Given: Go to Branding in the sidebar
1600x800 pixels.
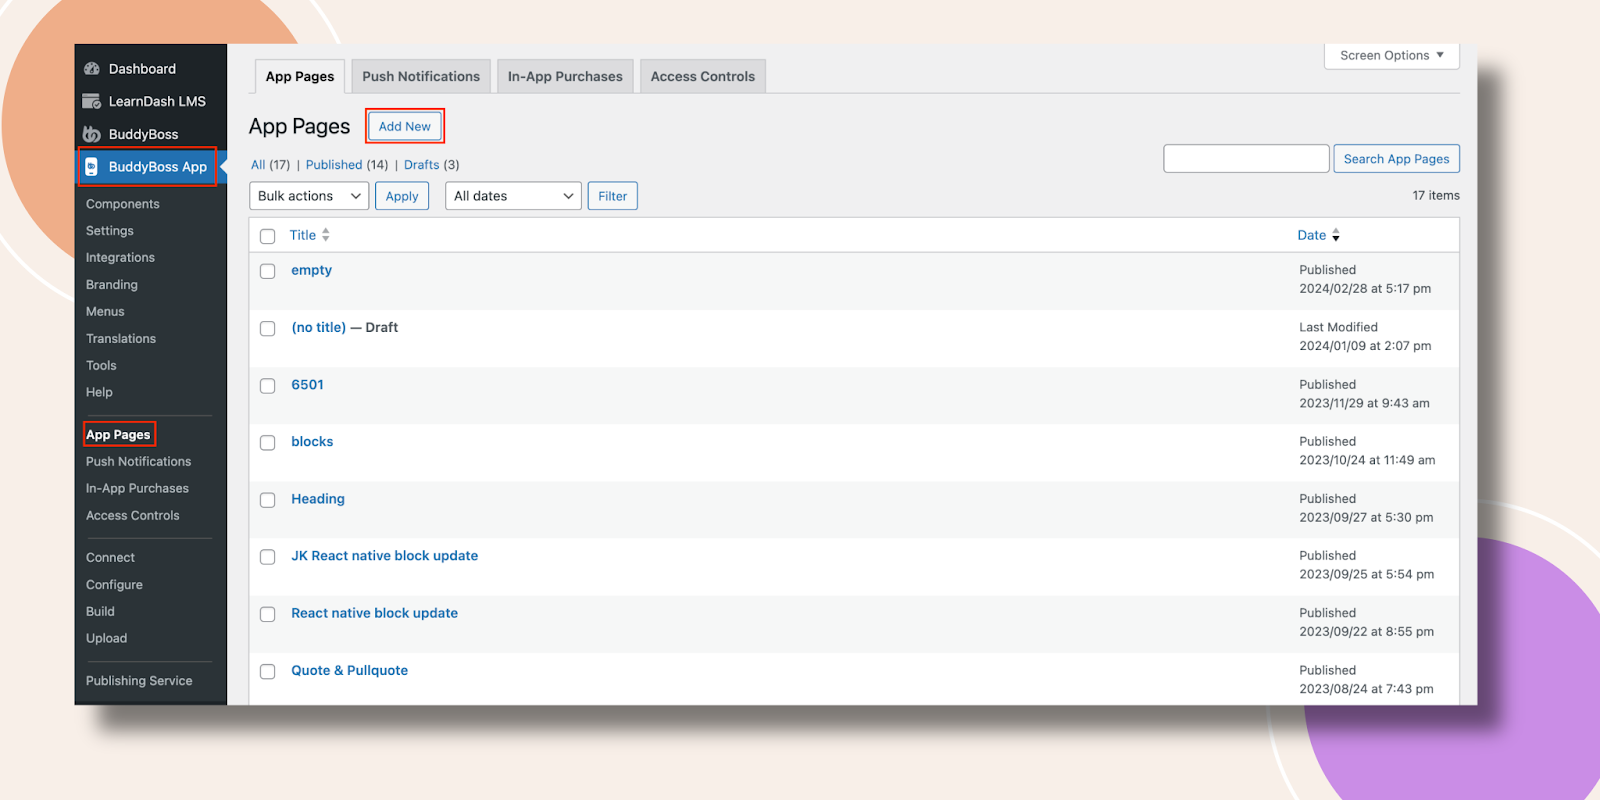Looking at the screenshot, I should tap(112, 285).
